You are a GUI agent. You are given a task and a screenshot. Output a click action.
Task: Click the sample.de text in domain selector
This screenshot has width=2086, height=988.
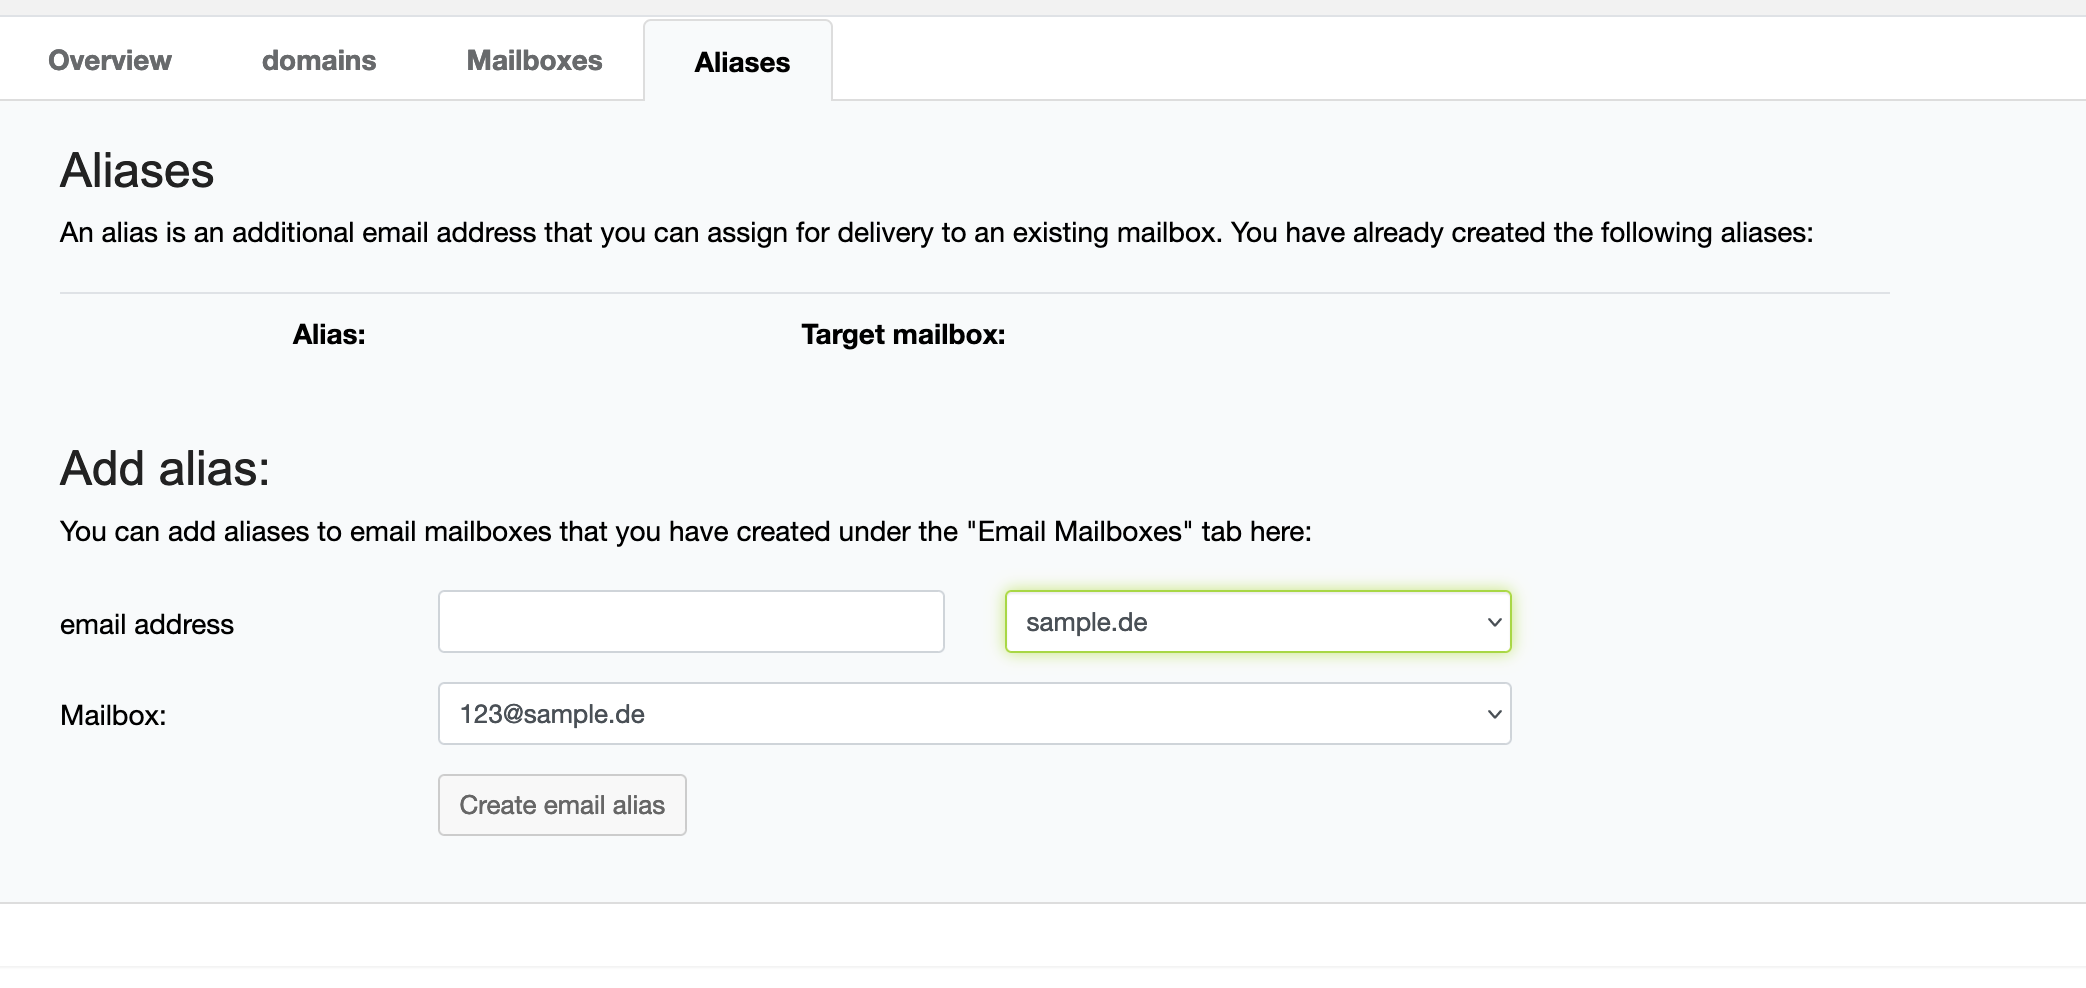coord(1086,622)
